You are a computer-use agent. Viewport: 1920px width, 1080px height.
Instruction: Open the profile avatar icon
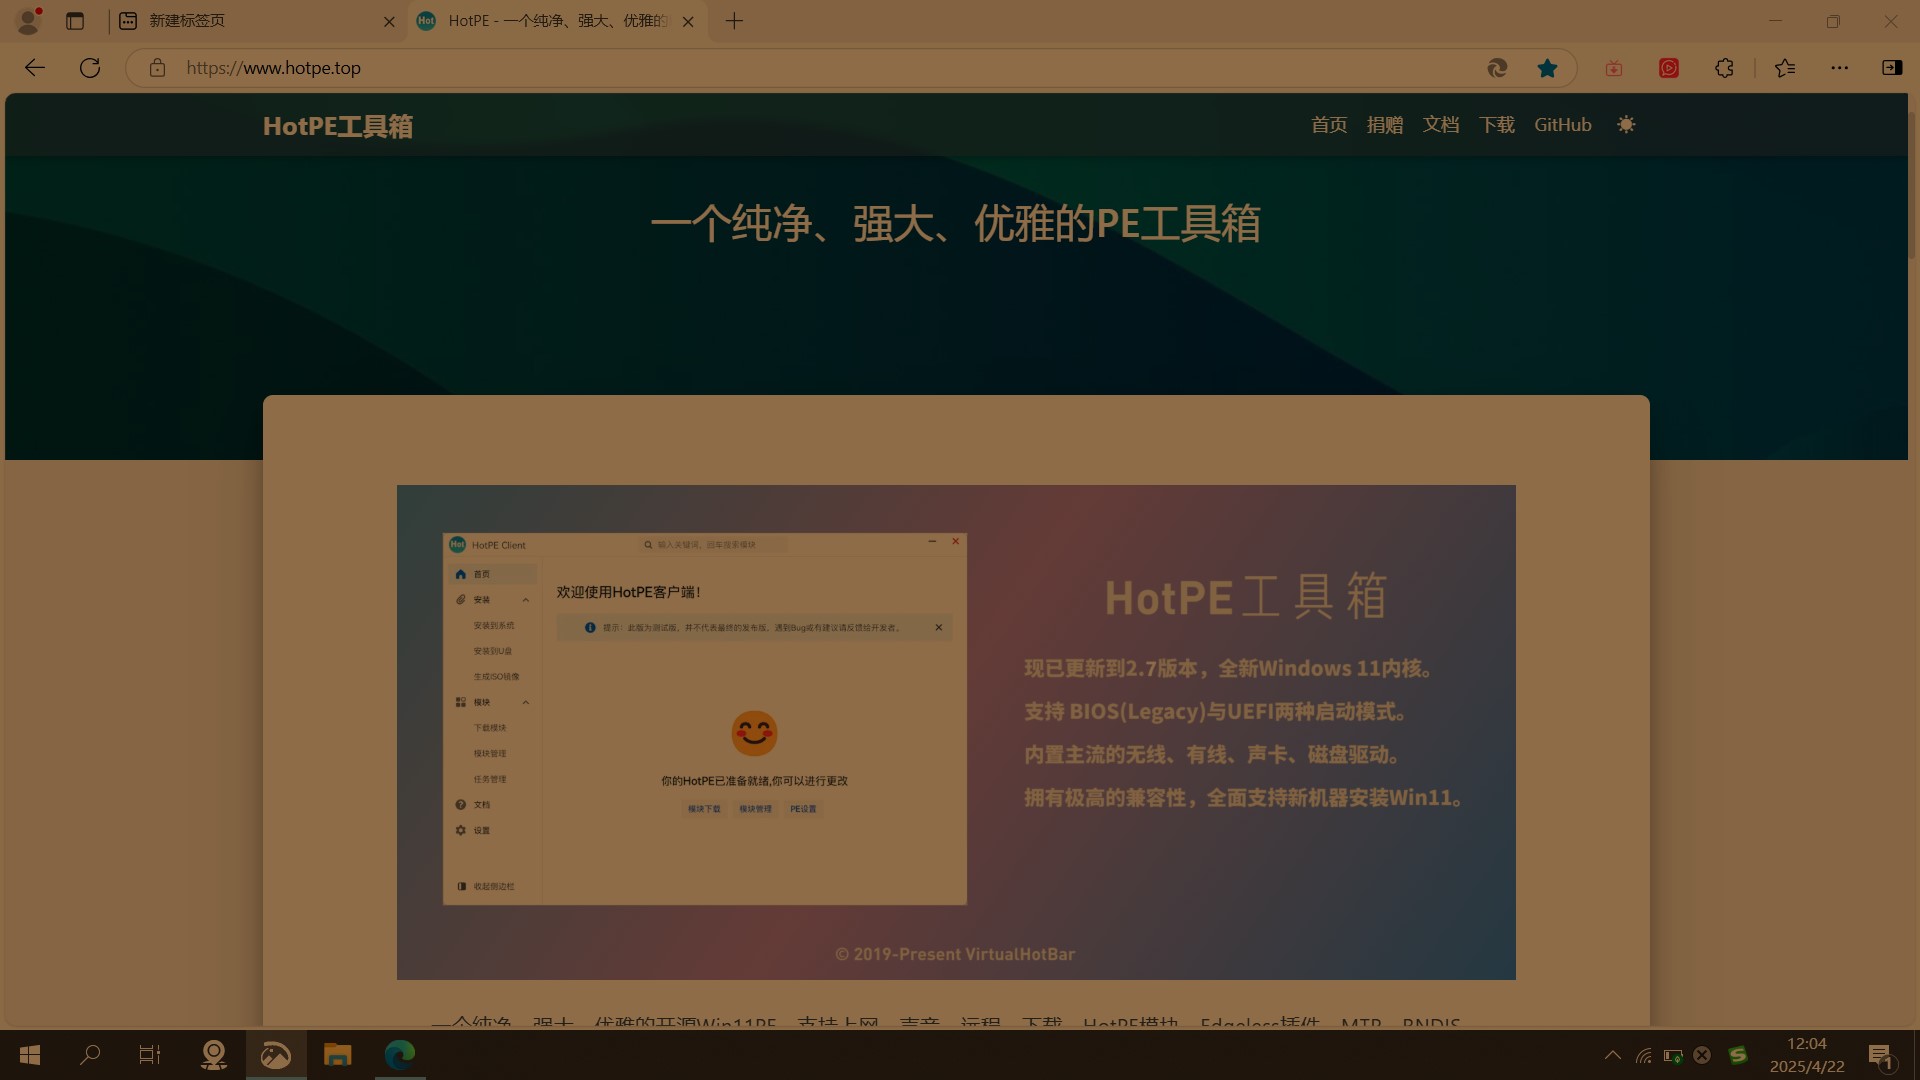[x=28, y=21]
